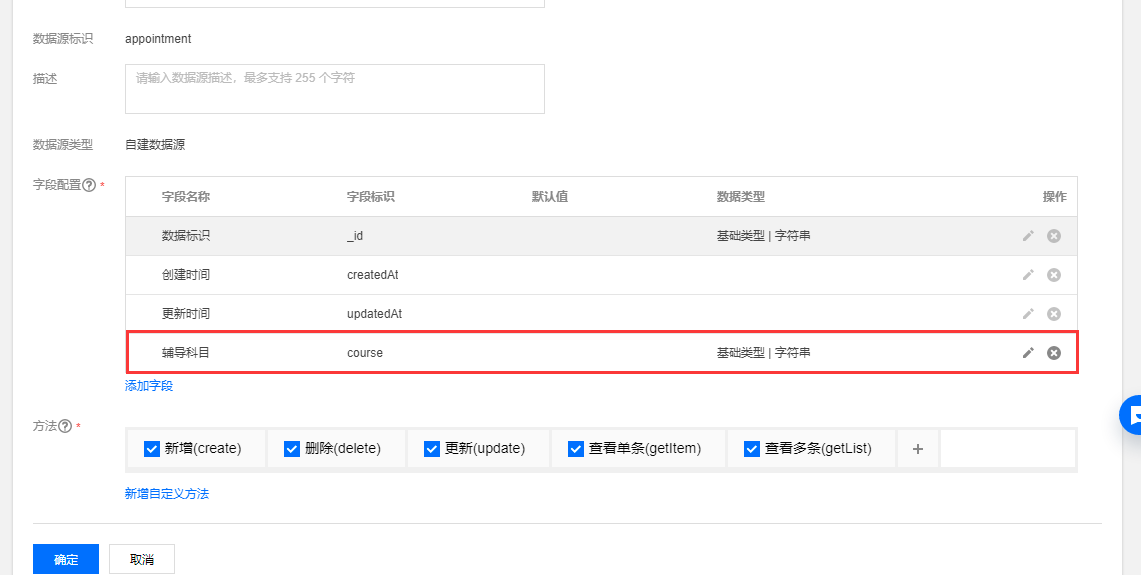This screenshot has height=575, width=1141.
Task: Focus the 描述 description text area
Action: pos(335,89)
